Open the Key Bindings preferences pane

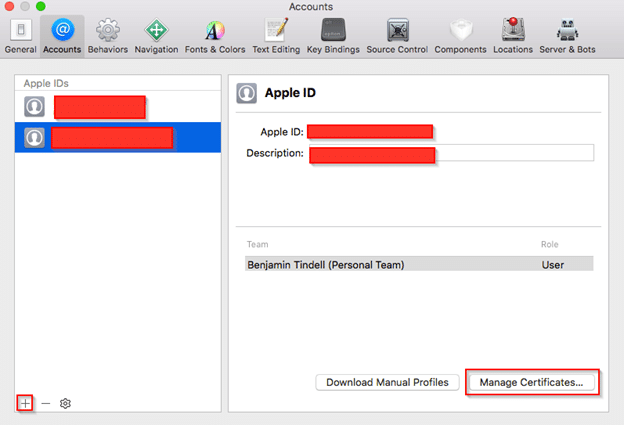(x=333, y=37)
